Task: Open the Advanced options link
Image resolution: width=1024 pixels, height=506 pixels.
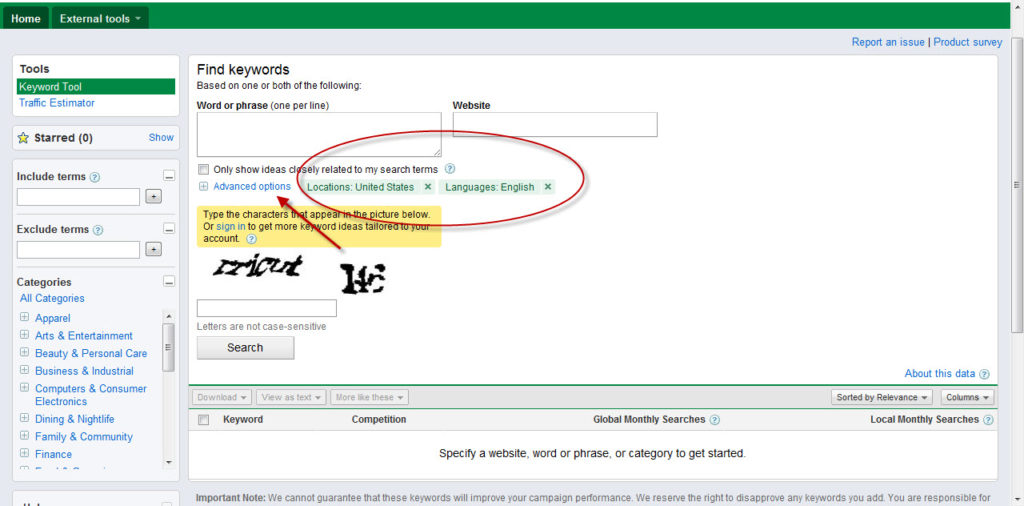Action: [252, 187]
